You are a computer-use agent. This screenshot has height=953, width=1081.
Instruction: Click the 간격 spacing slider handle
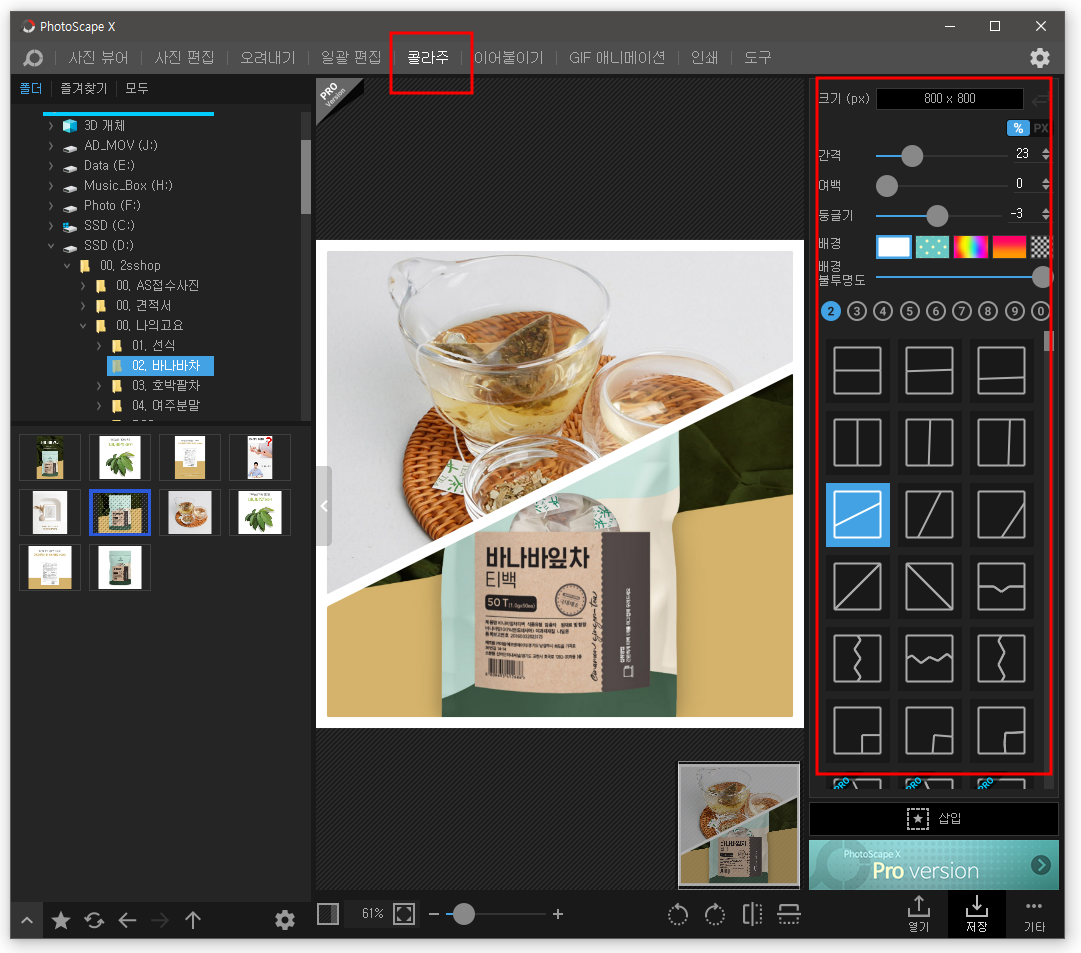click(912, 156)
